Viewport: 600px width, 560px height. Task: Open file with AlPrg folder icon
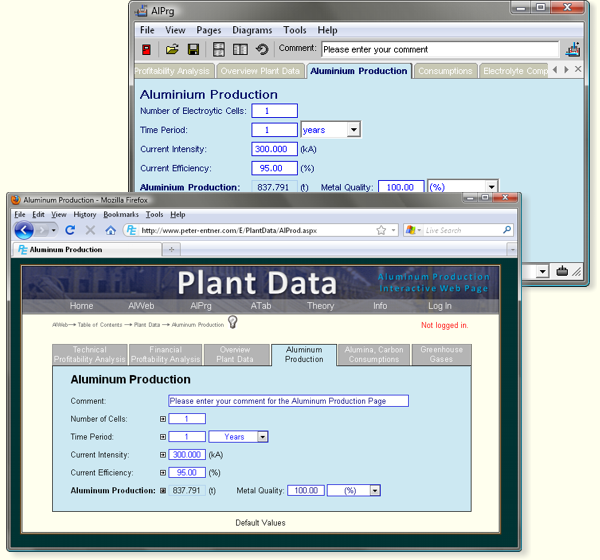click(172, 49)
